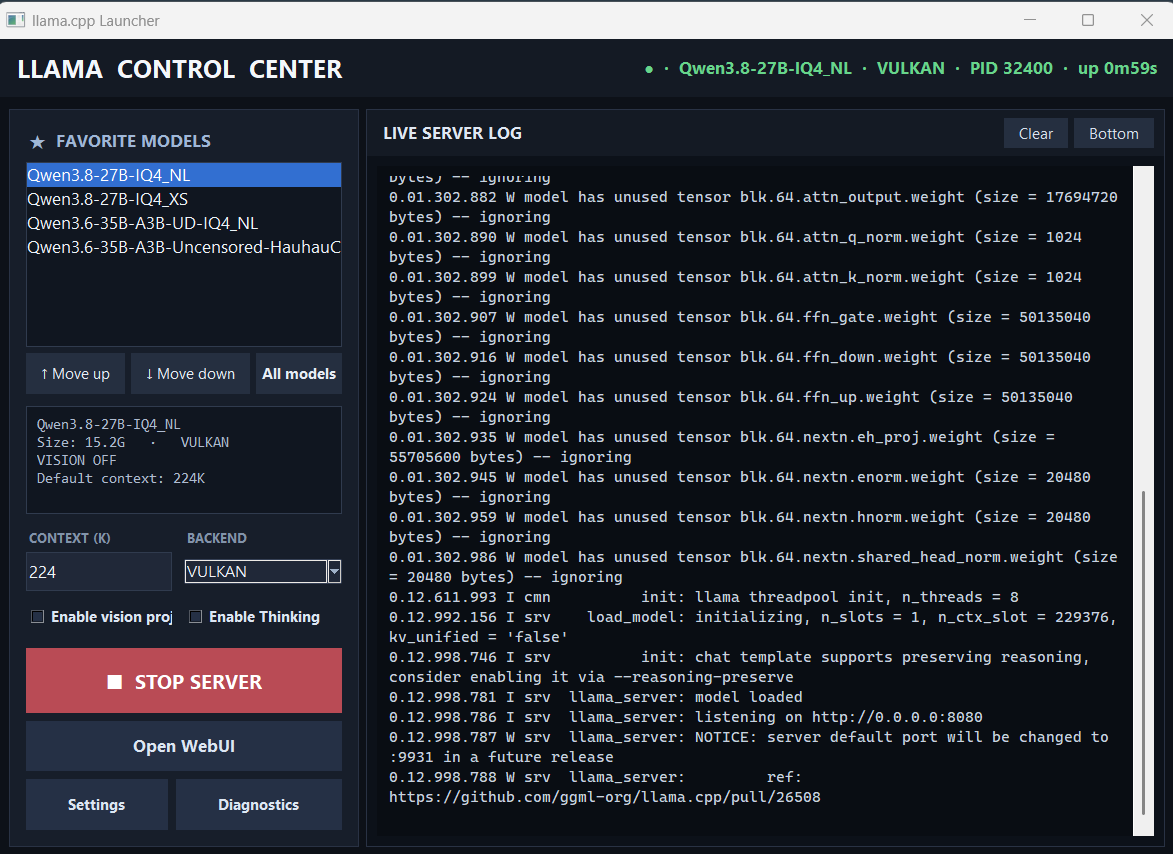Minimize the launcher window

pos(1030,20)
